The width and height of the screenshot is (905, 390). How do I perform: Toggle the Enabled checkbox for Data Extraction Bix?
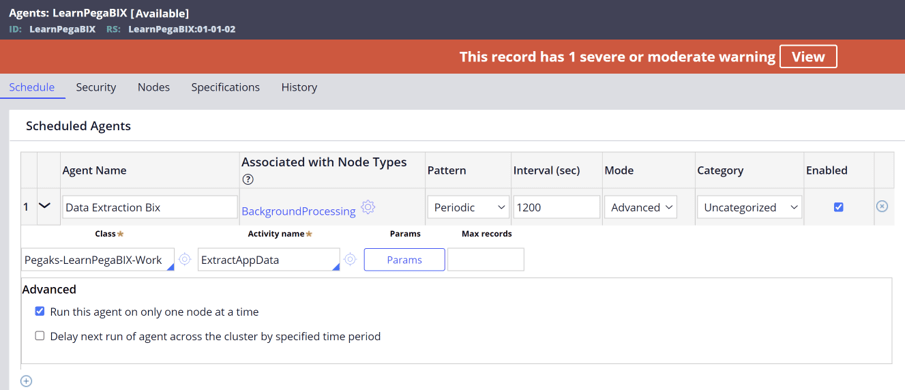(x=839, y=207)
